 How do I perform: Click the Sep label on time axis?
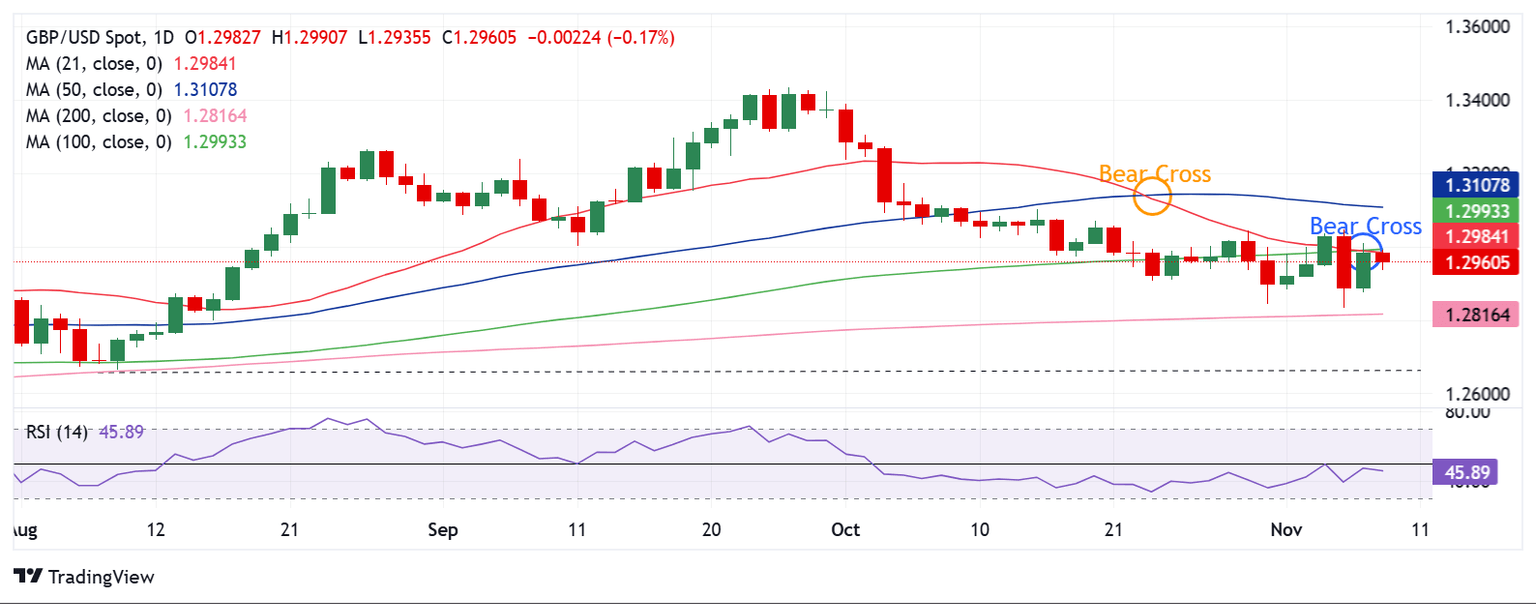(x=442, y=530)
